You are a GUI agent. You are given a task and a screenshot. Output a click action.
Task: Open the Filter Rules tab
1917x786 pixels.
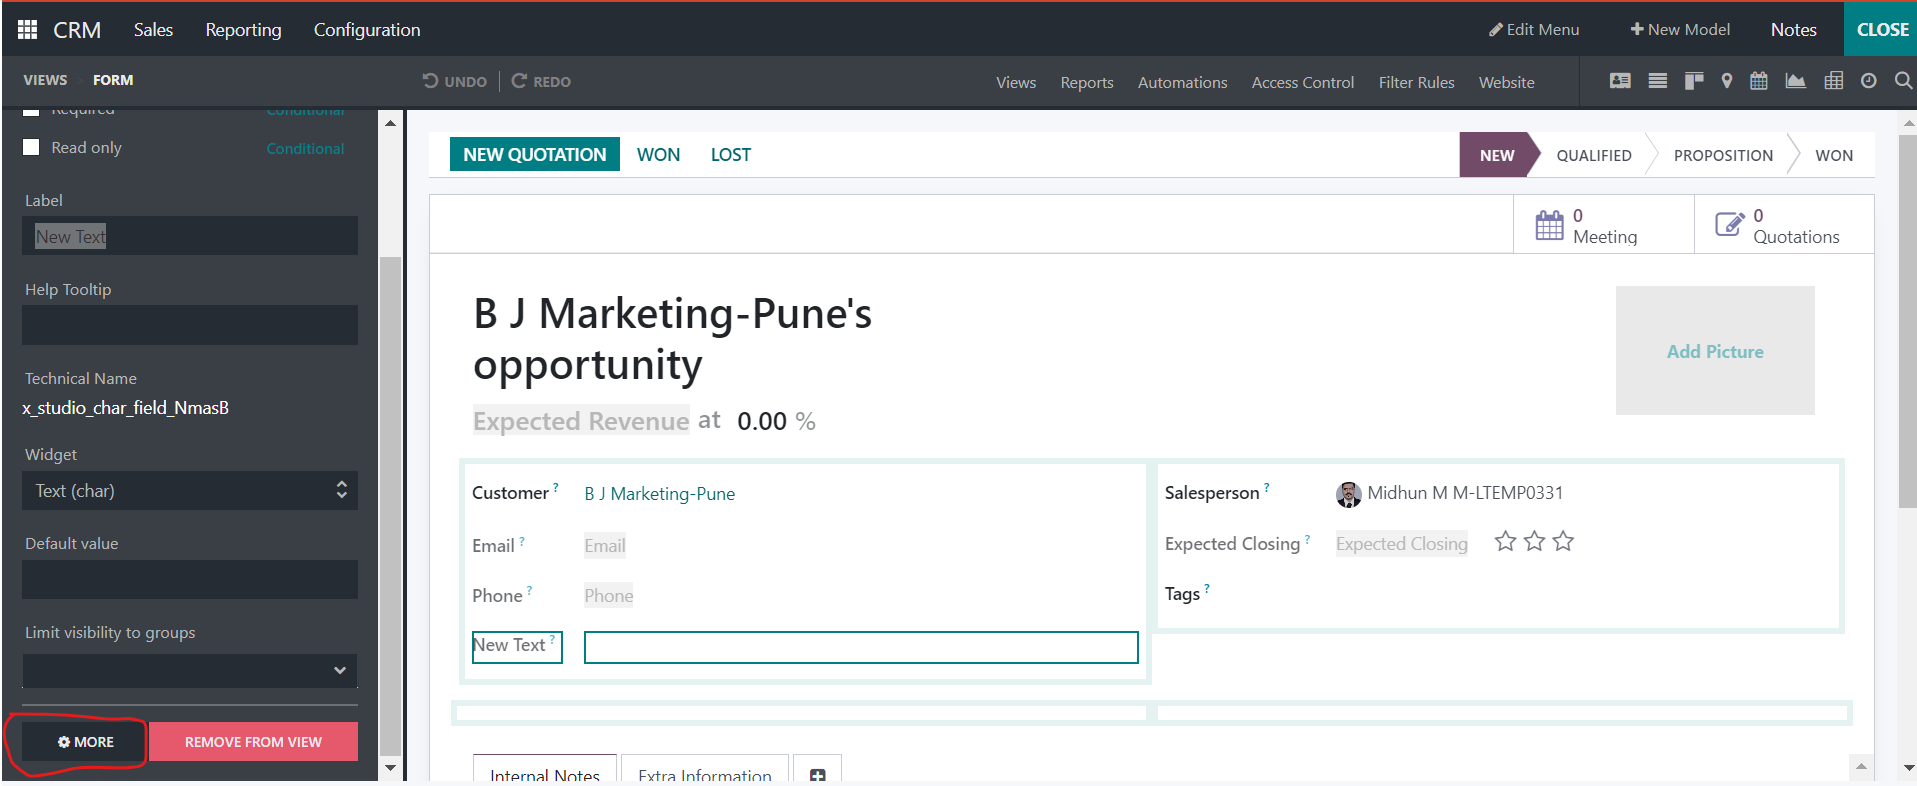tap(1416, 82)
